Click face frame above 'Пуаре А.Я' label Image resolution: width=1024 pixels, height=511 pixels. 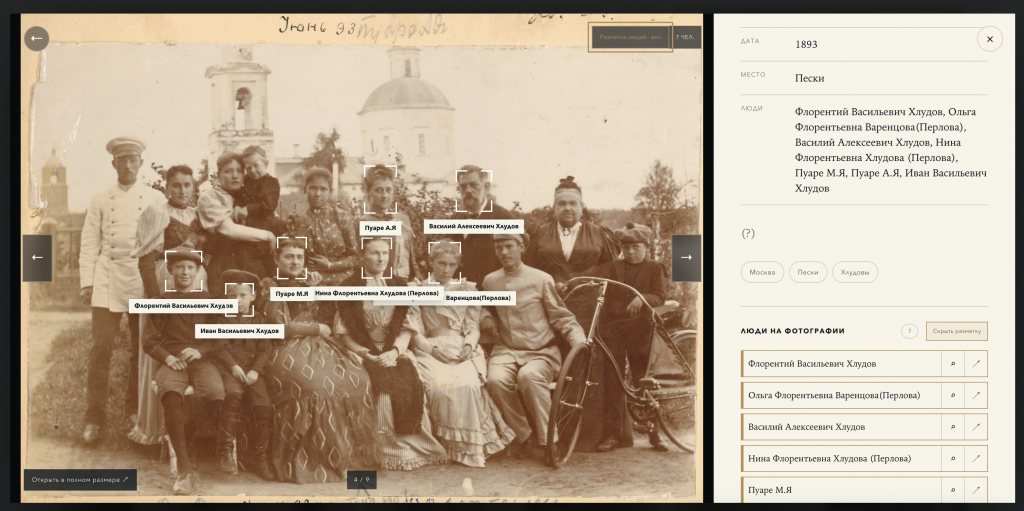(380, 190)
